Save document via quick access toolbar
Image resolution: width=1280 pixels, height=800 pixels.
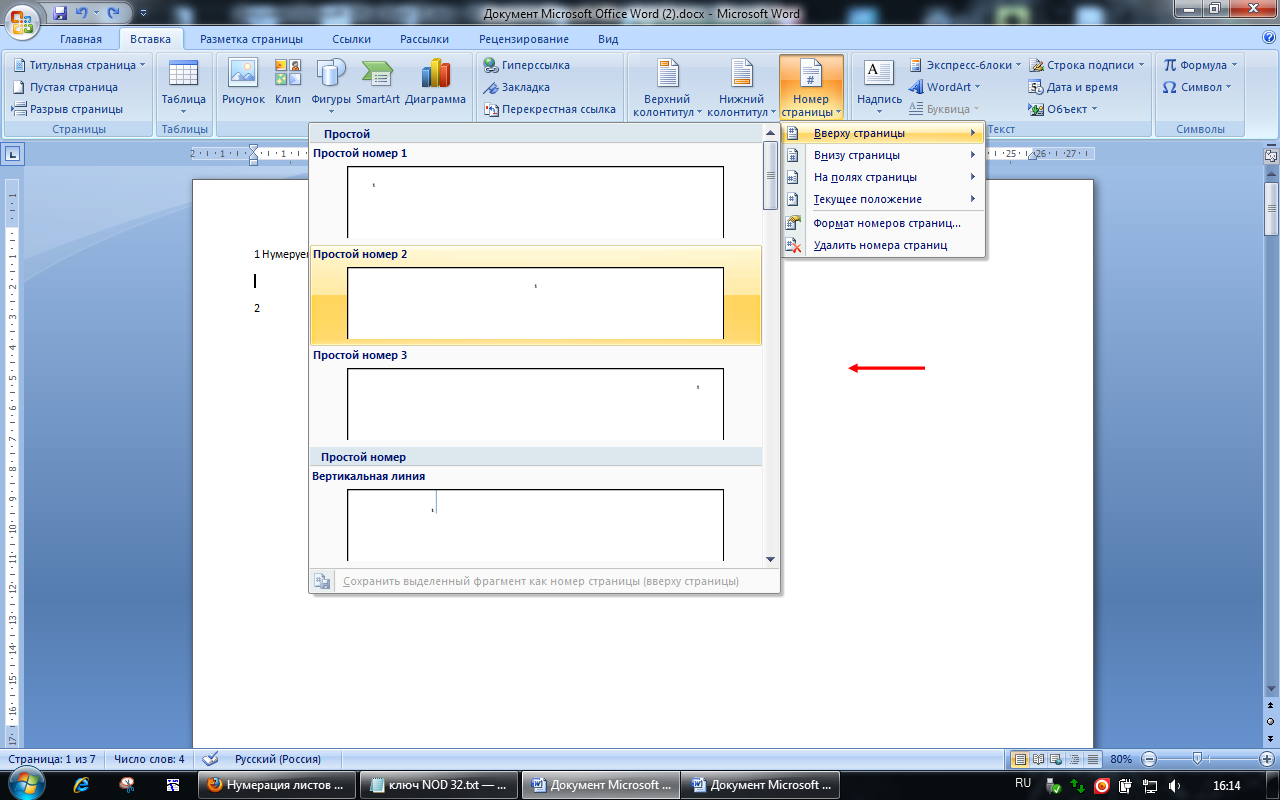60,13
